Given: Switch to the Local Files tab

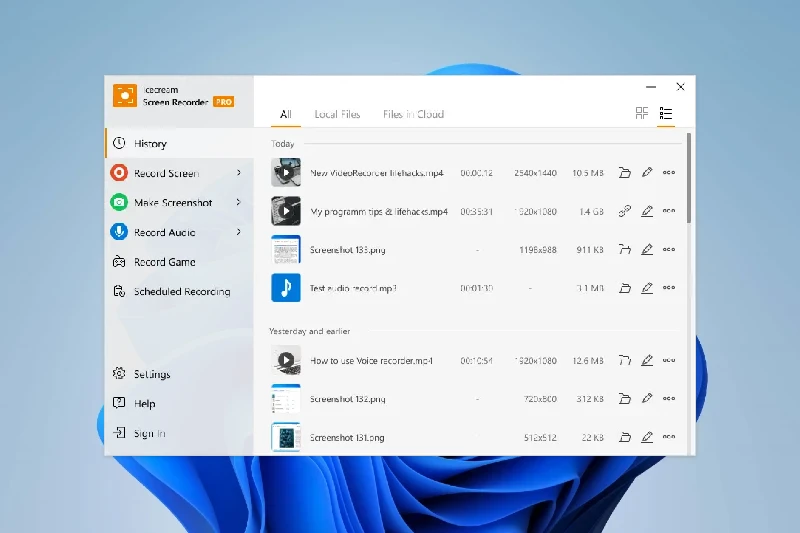Looking at the screenshot, I should tap(337, 114).
